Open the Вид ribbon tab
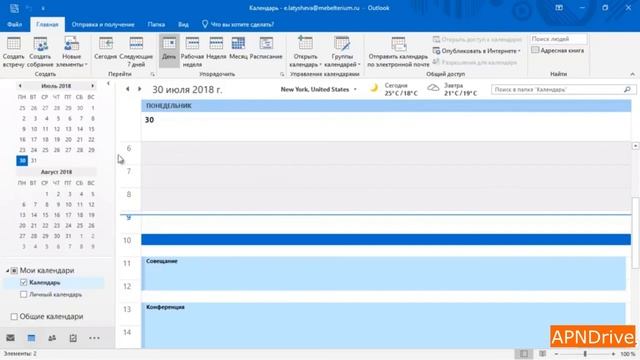This screenshot has height=360, width=640. pyautogui.click(x=183, y=24)
